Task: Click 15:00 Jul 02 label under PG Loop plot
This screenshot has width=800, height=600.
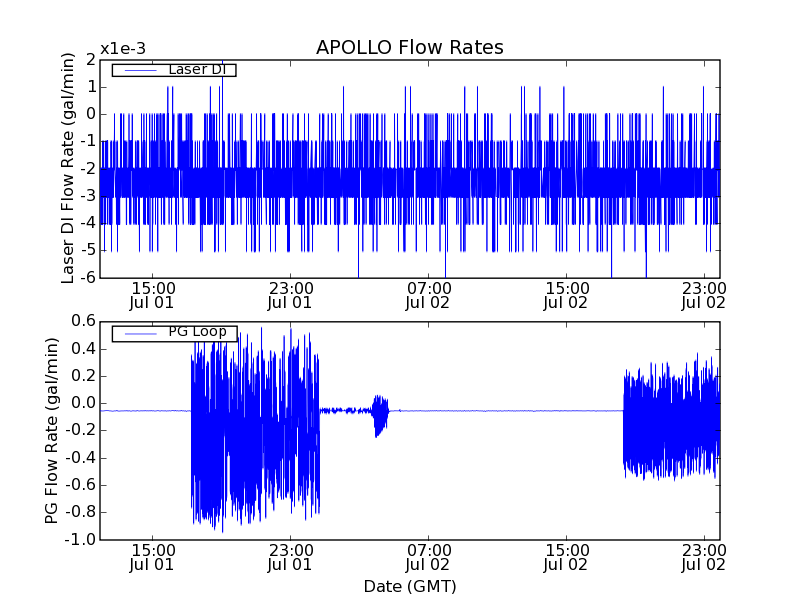Action: (x=566, y=558)
